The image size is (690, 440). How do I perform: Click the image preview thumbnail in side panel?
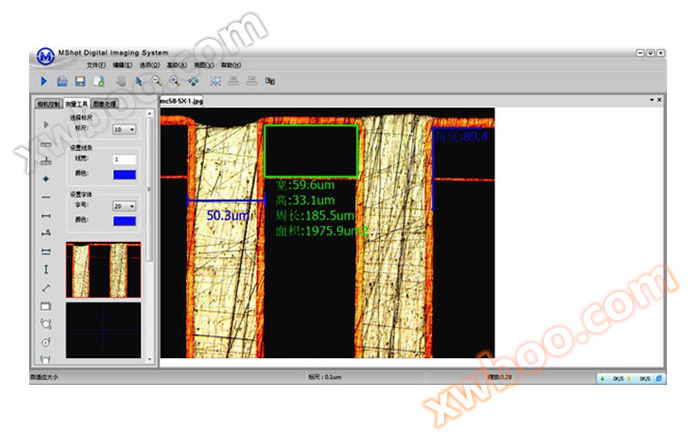click(103, 270)
